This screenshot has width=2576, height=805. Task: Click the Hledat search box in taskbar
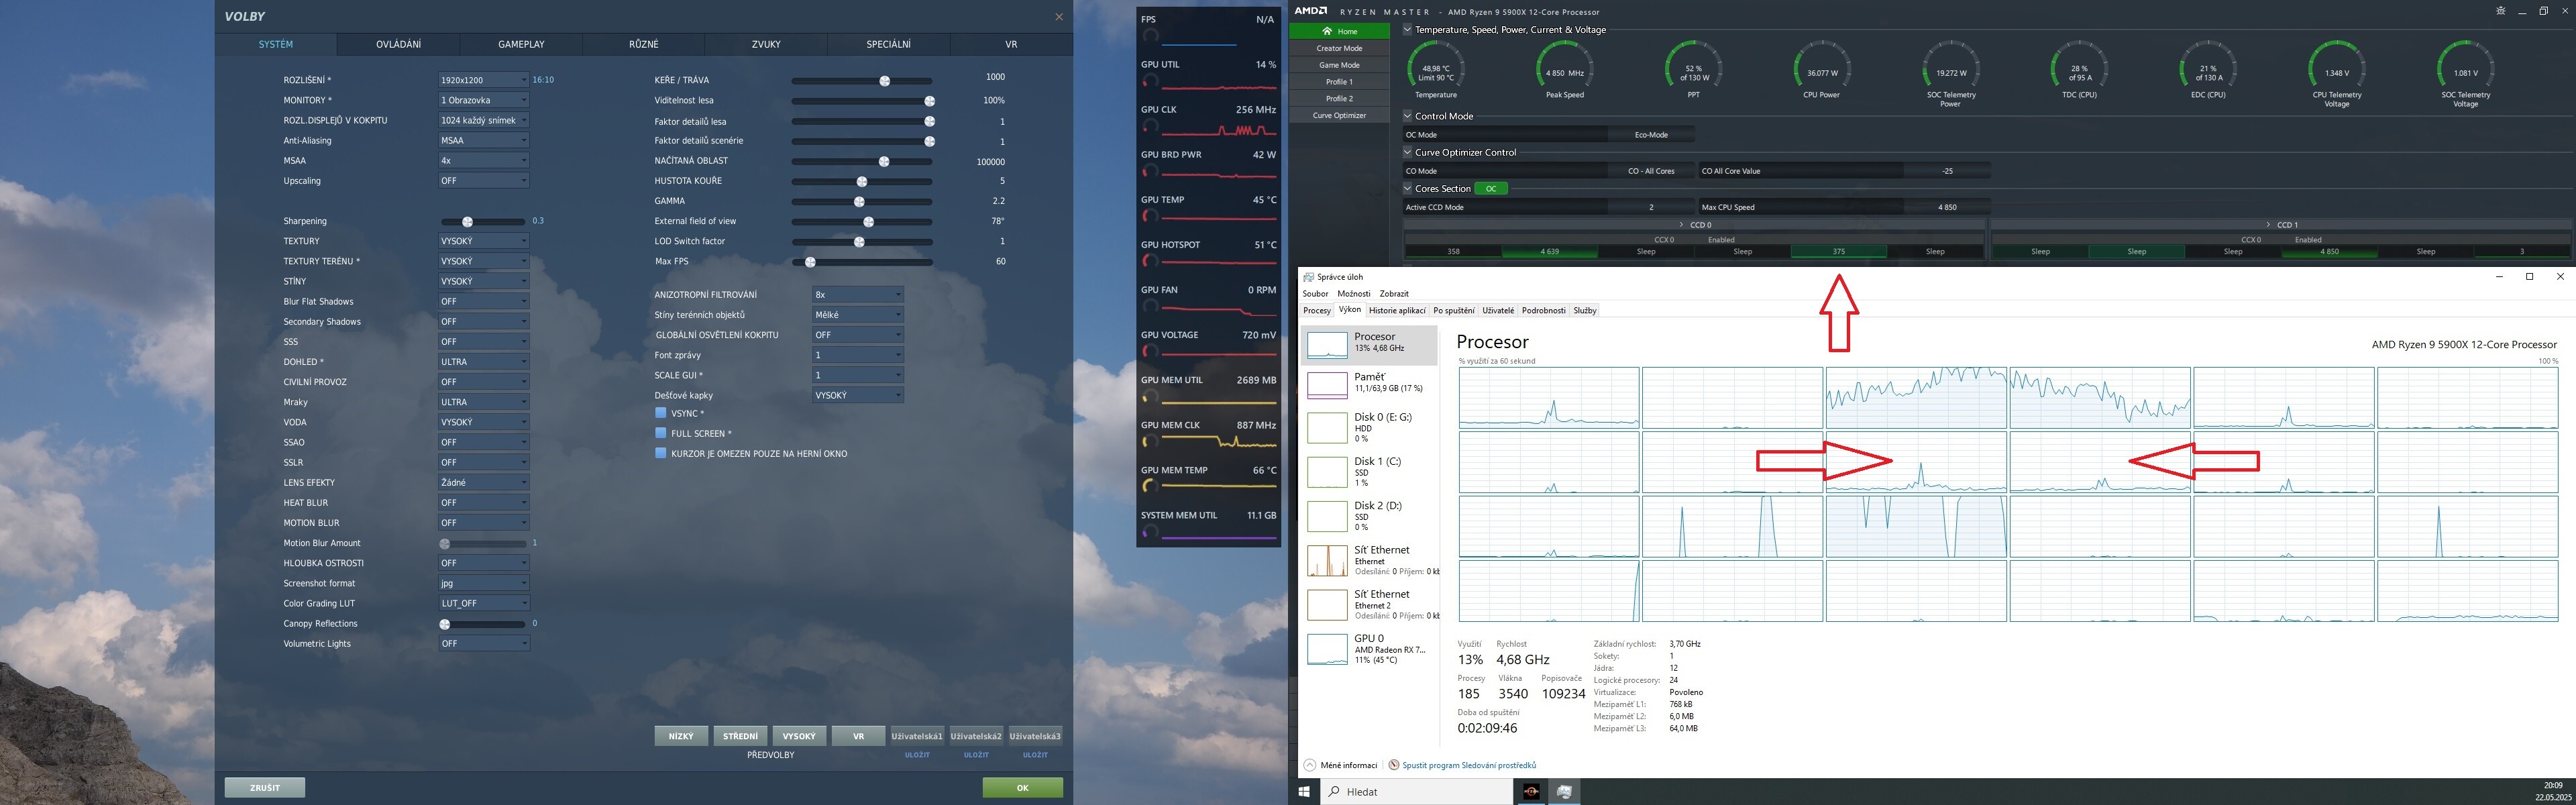1416,792
